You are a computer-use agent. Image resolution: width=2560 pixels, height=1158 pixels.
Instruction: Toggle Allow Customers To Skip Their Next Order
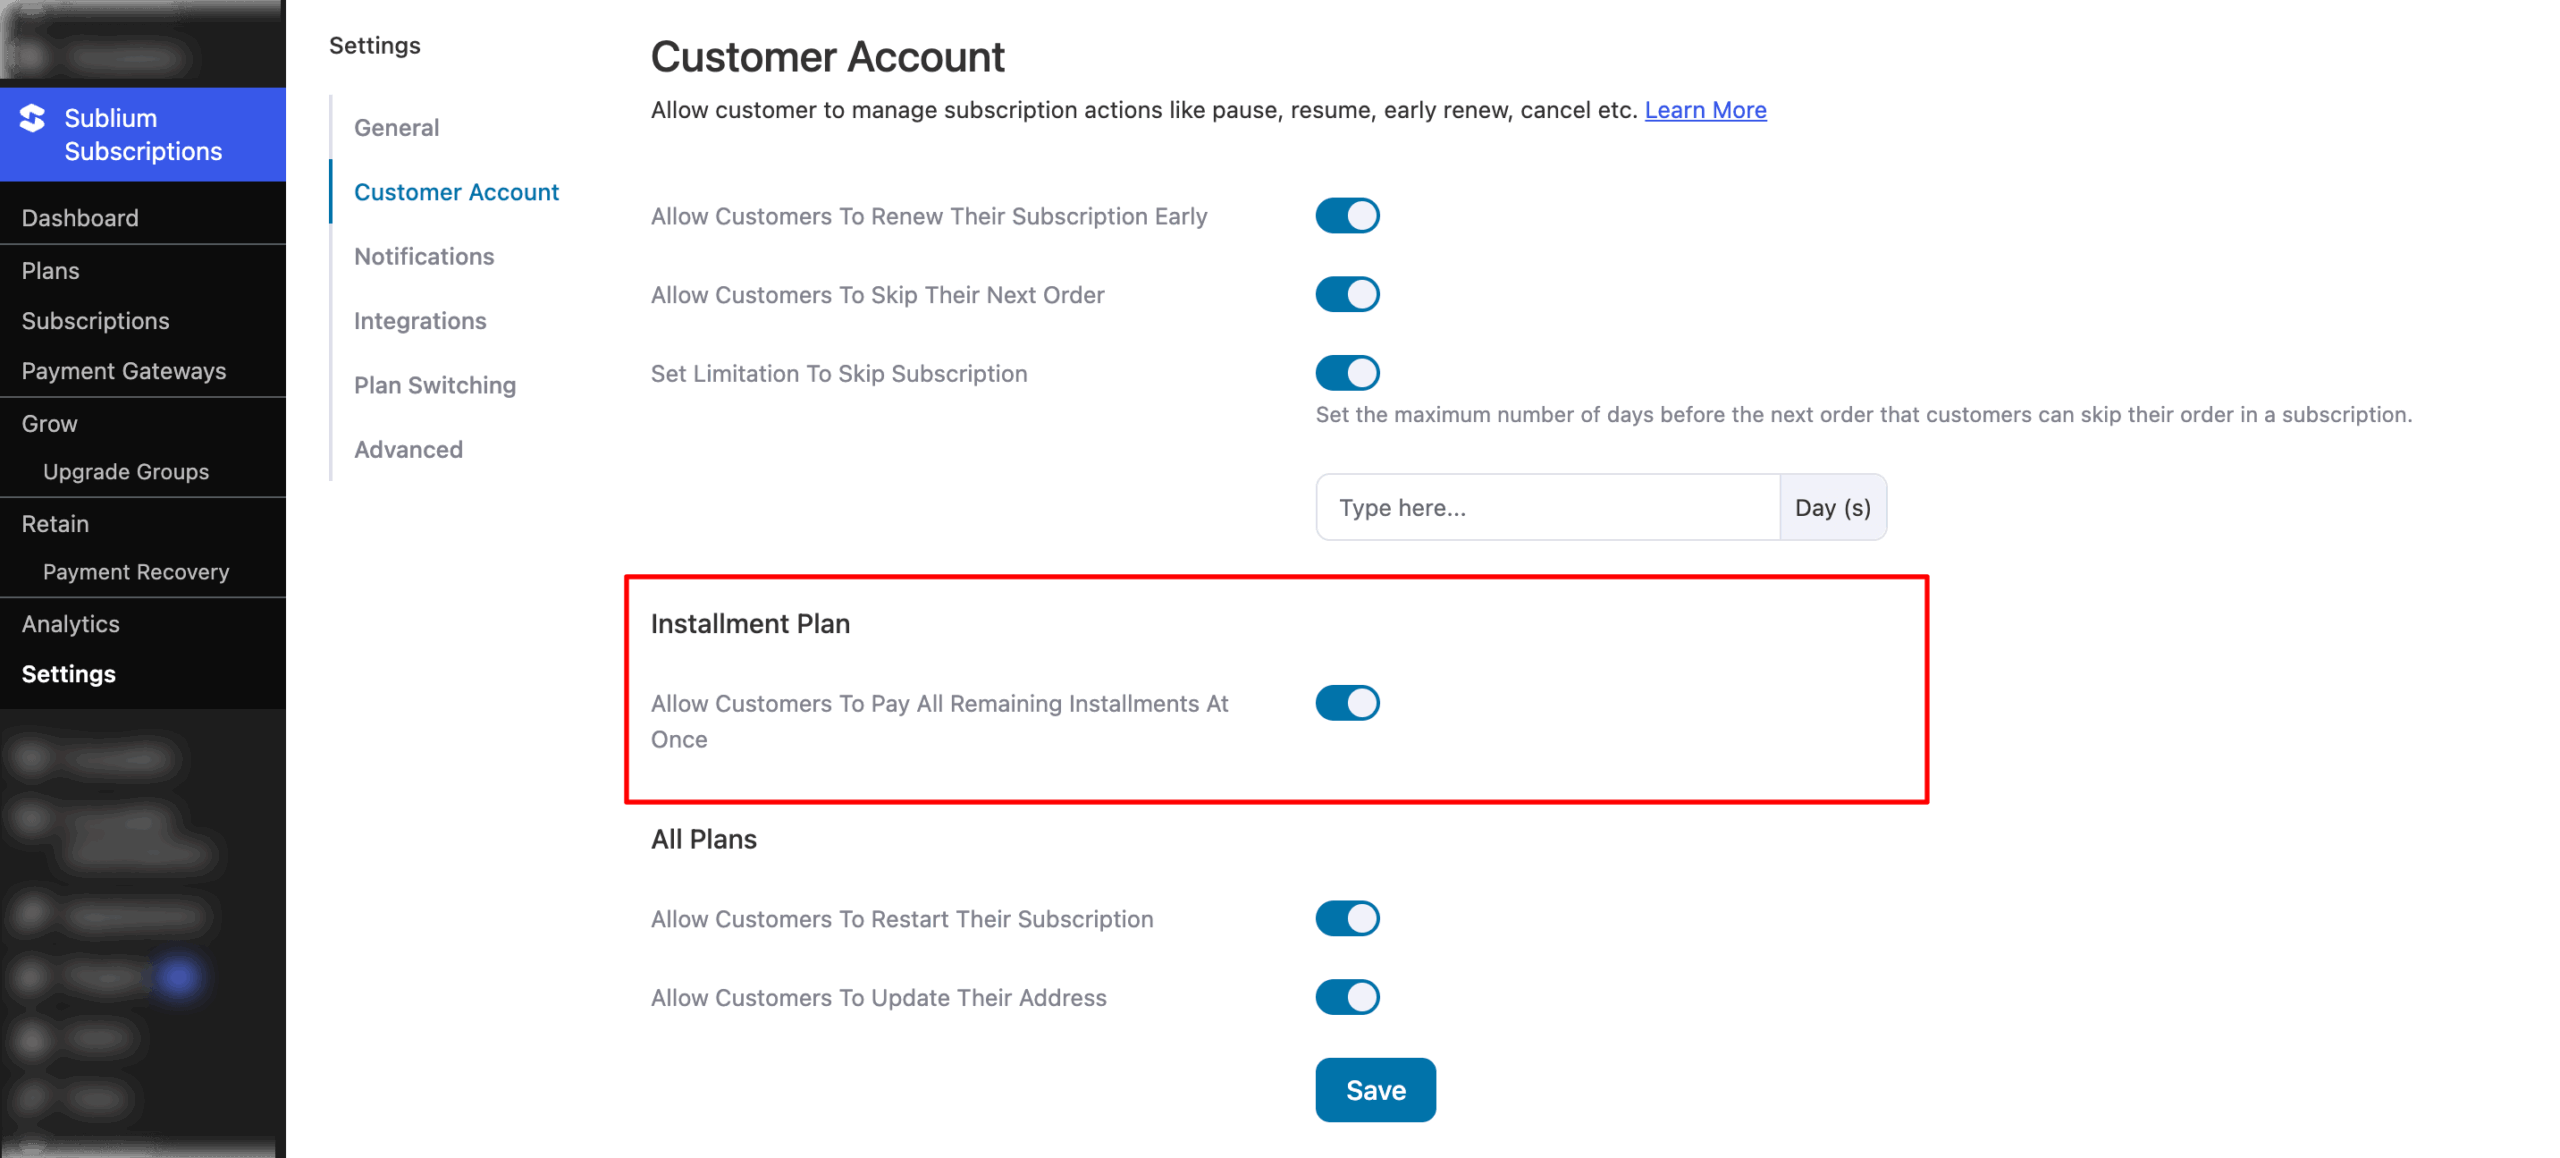[1347, 294]
